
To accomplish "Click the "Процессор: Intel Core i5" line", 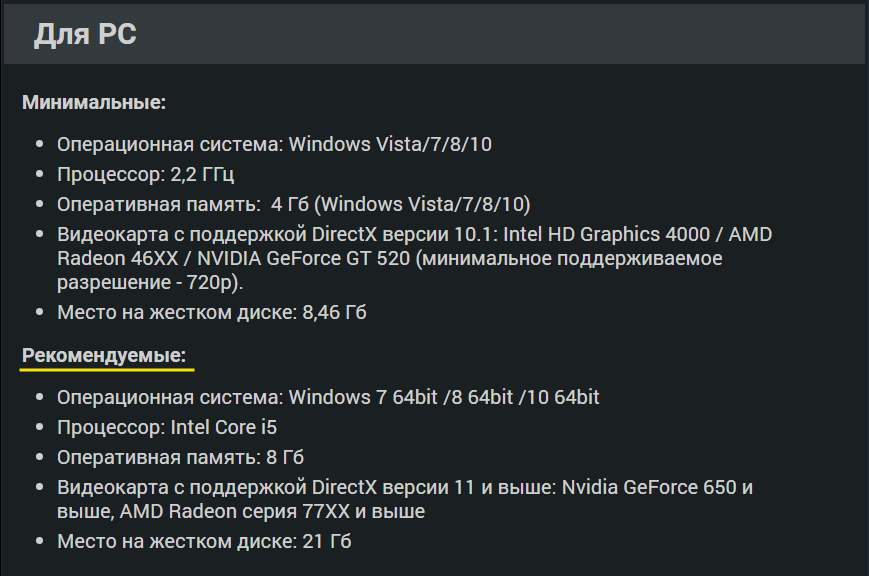I will pos(167,427).
